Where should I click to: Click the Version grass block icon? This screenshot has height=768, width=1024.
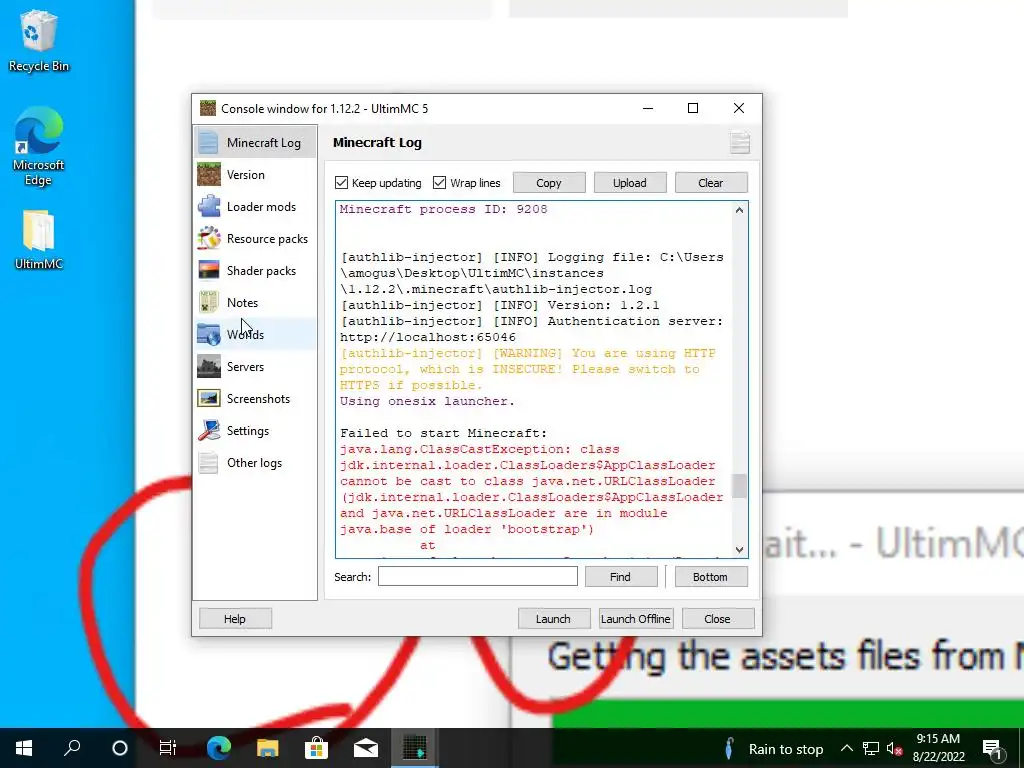tap(208, 174)
